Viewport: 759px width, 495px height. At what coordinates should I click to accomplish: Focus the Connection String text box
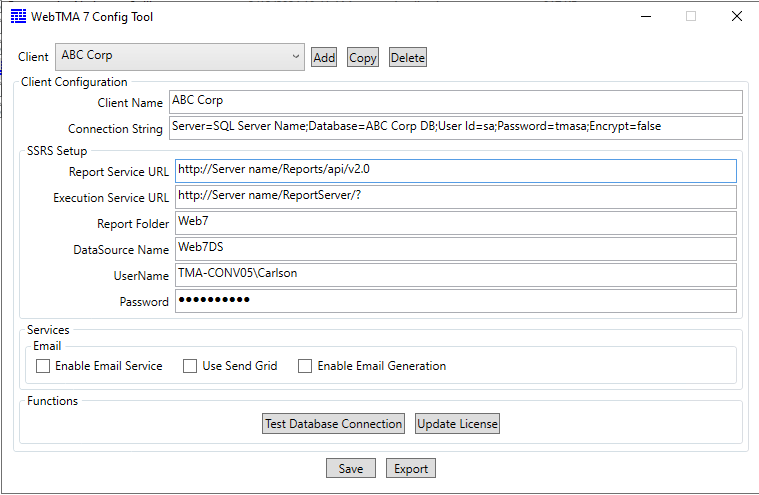(x=455, y=128)
